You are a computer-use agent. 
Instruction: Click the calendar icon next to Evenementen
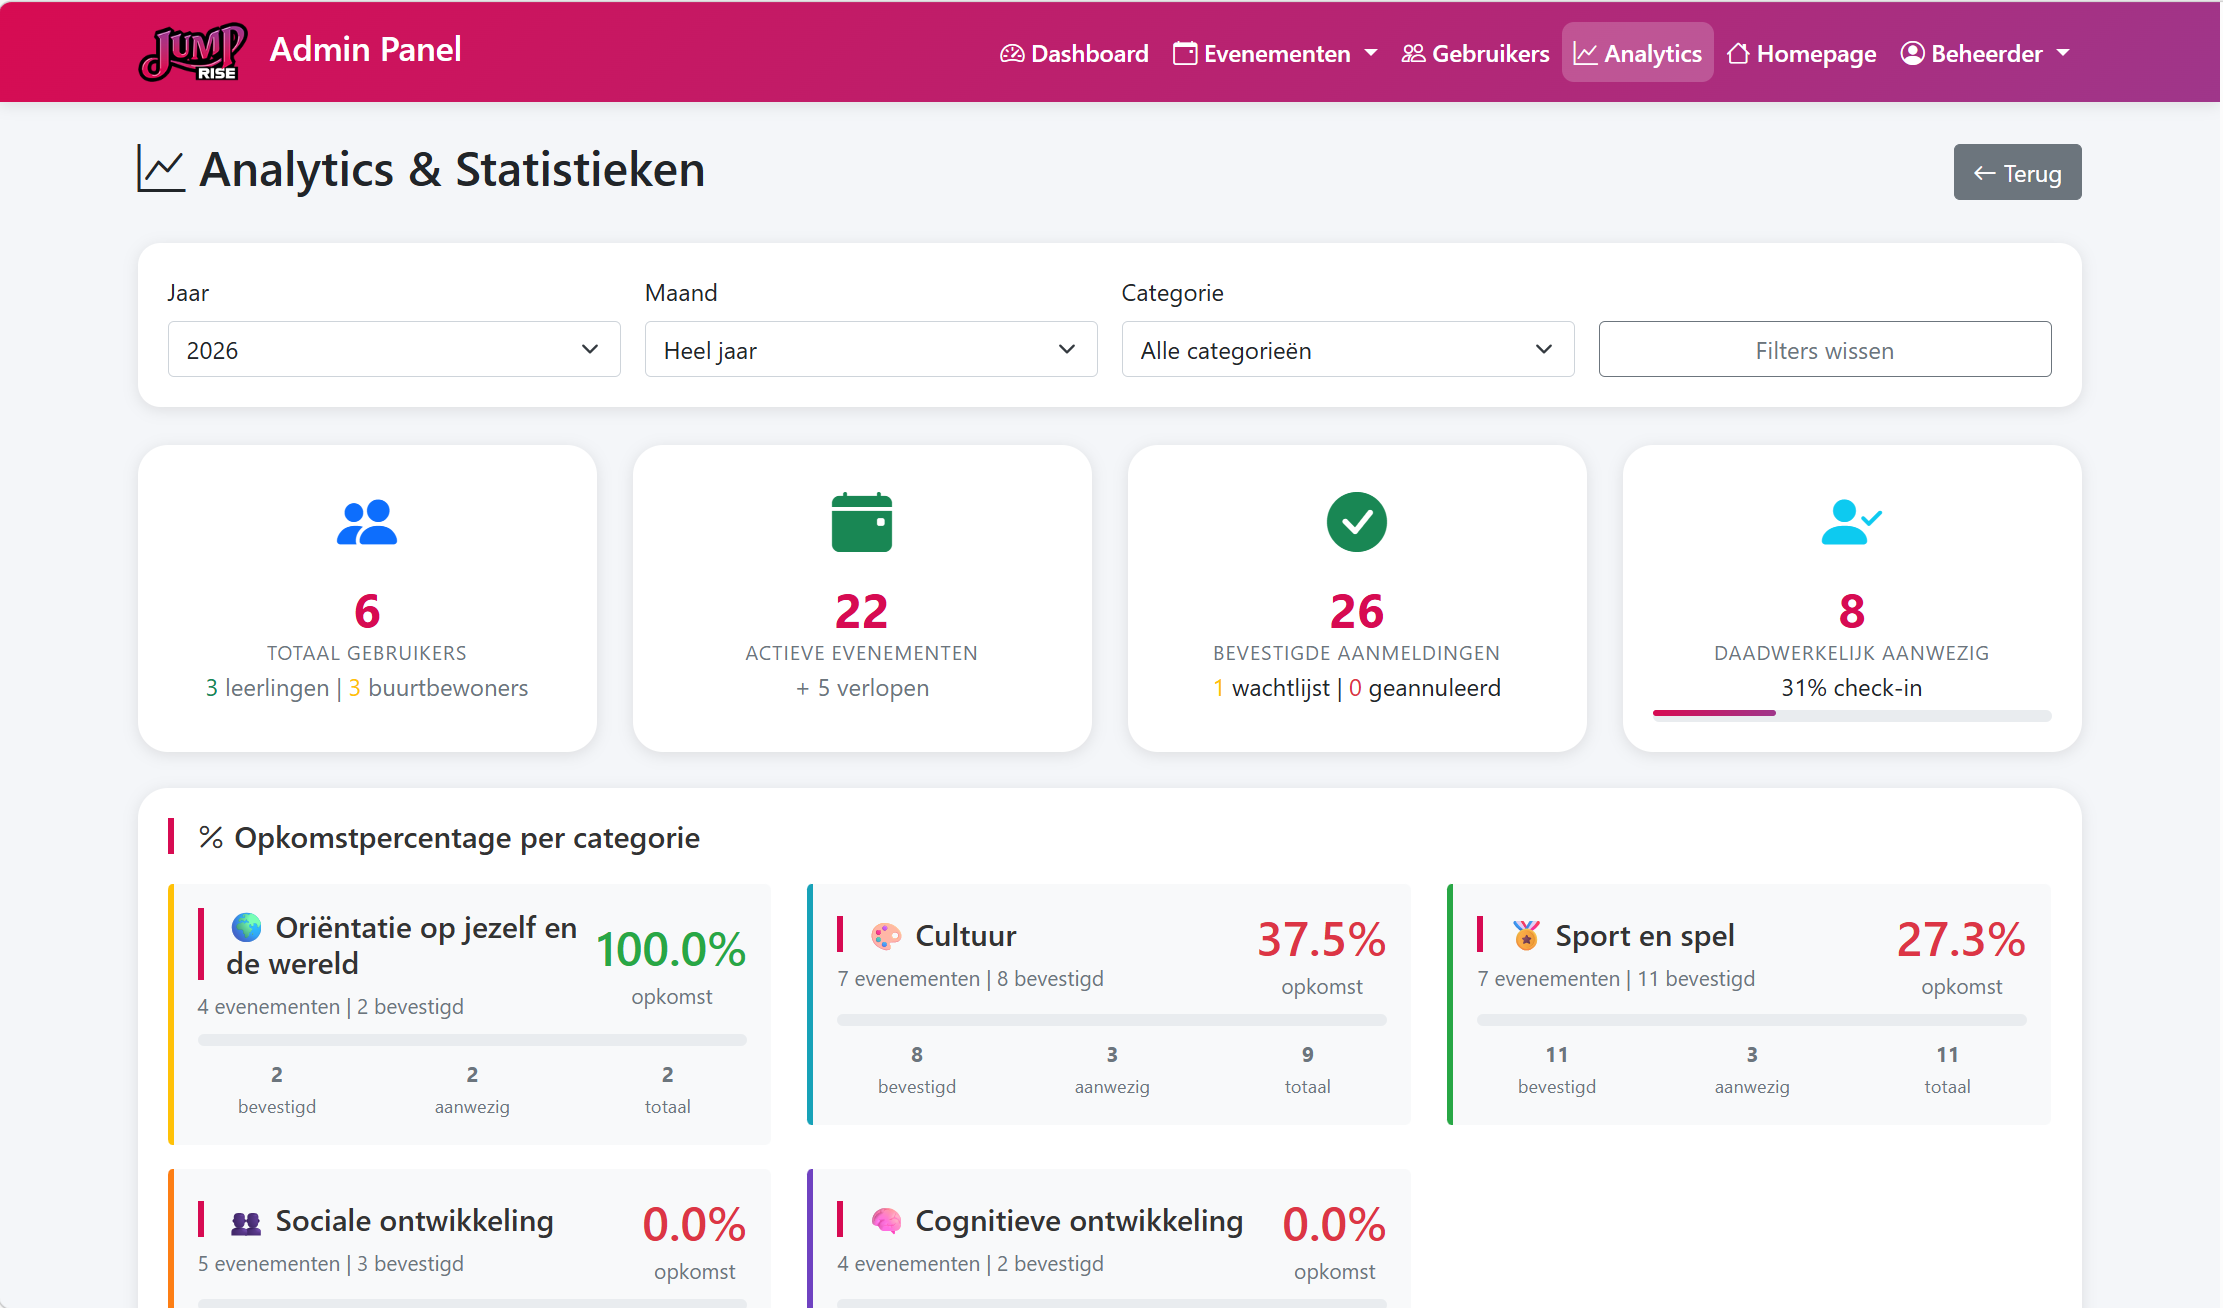pyautogui.click(x=1184, y=52)
